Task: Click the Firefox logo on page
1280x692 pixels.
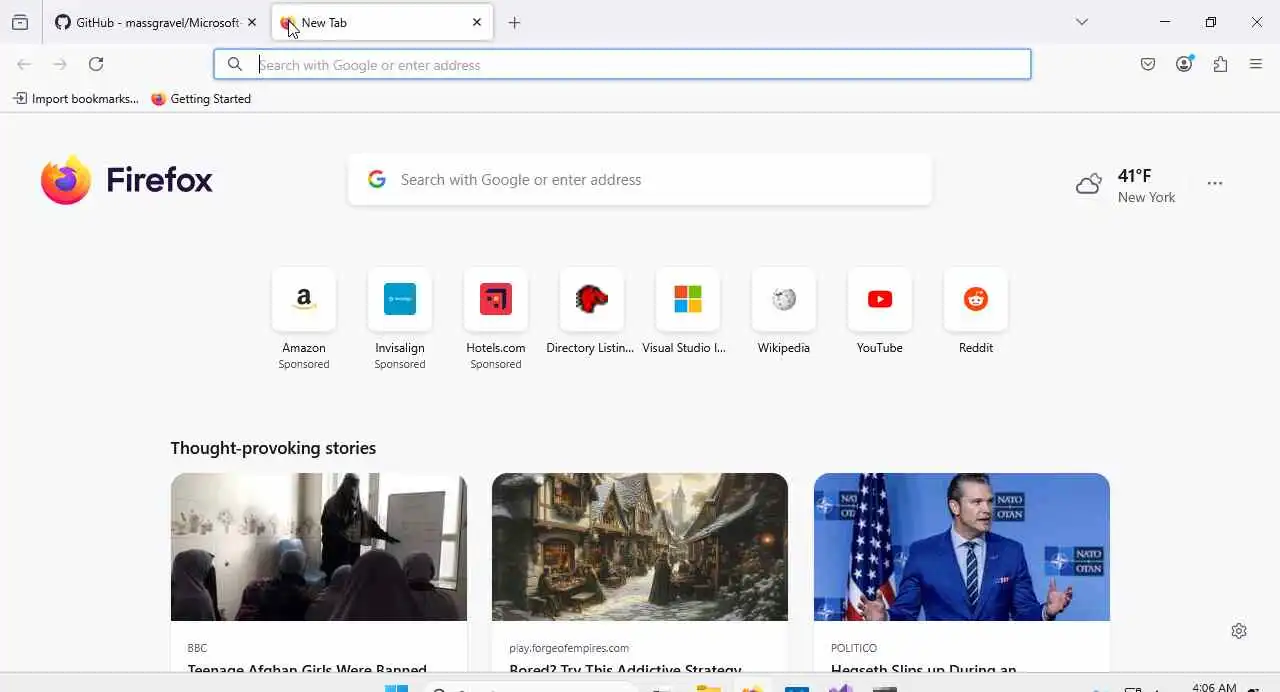Action: [x=127, y=180]
